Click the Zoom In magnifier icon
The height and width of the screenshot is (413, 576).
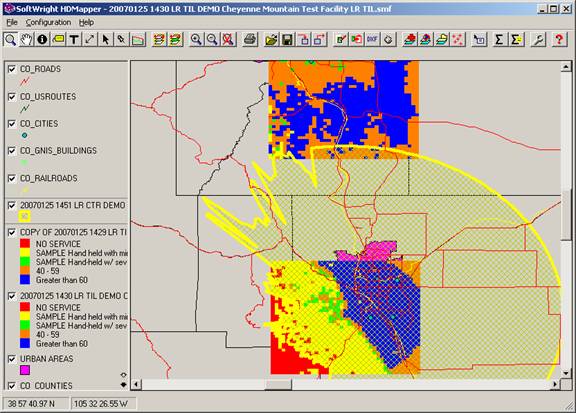pyautogui.click(x=197, y=39)
